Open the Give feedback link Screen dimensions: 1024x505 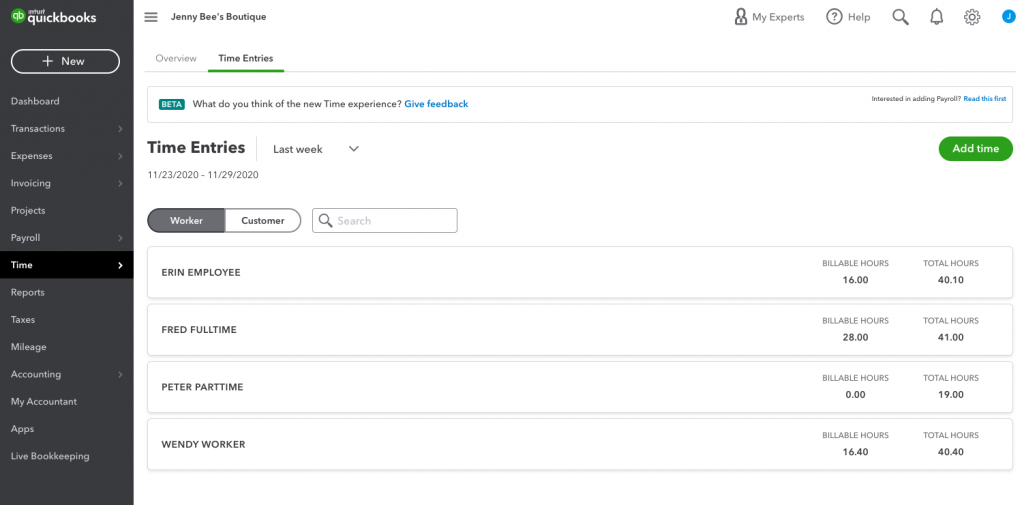436,104
